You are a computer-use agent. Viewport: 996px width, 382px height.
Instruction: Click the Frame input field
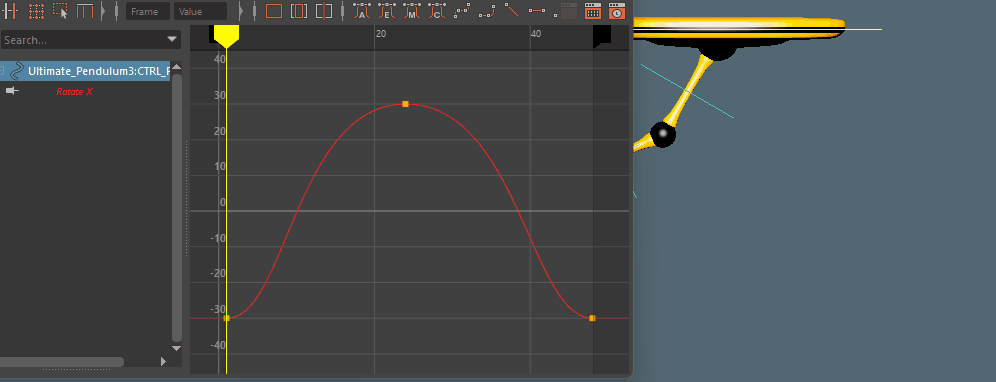pos(148,11)
